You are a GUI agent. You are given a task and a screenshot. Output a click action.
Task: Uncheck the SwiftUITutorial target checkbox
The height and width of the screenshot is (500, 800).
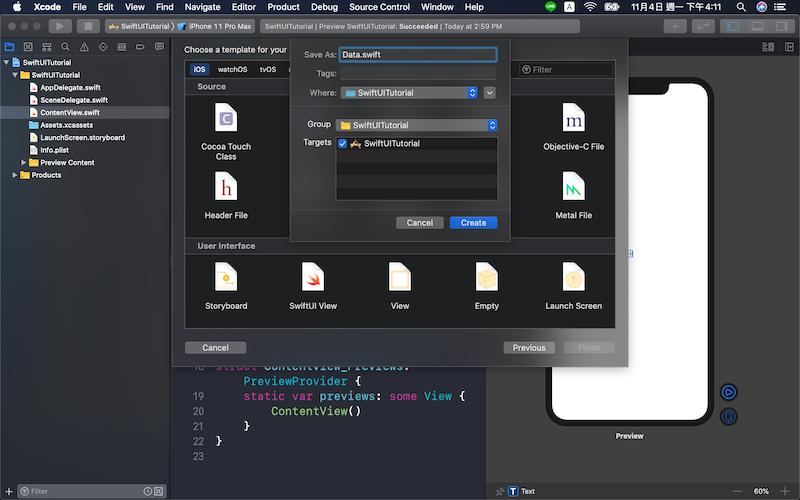tap(342, 144)
